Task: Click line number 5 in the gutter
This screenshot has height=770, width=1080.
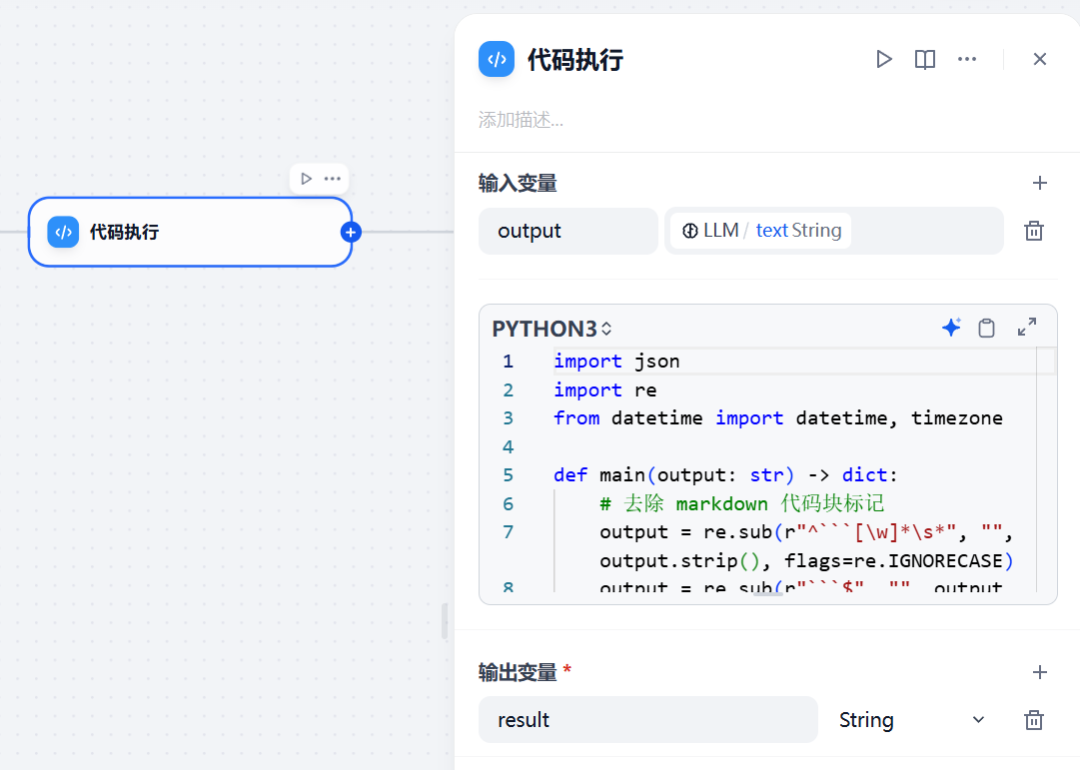Action: 508,475
